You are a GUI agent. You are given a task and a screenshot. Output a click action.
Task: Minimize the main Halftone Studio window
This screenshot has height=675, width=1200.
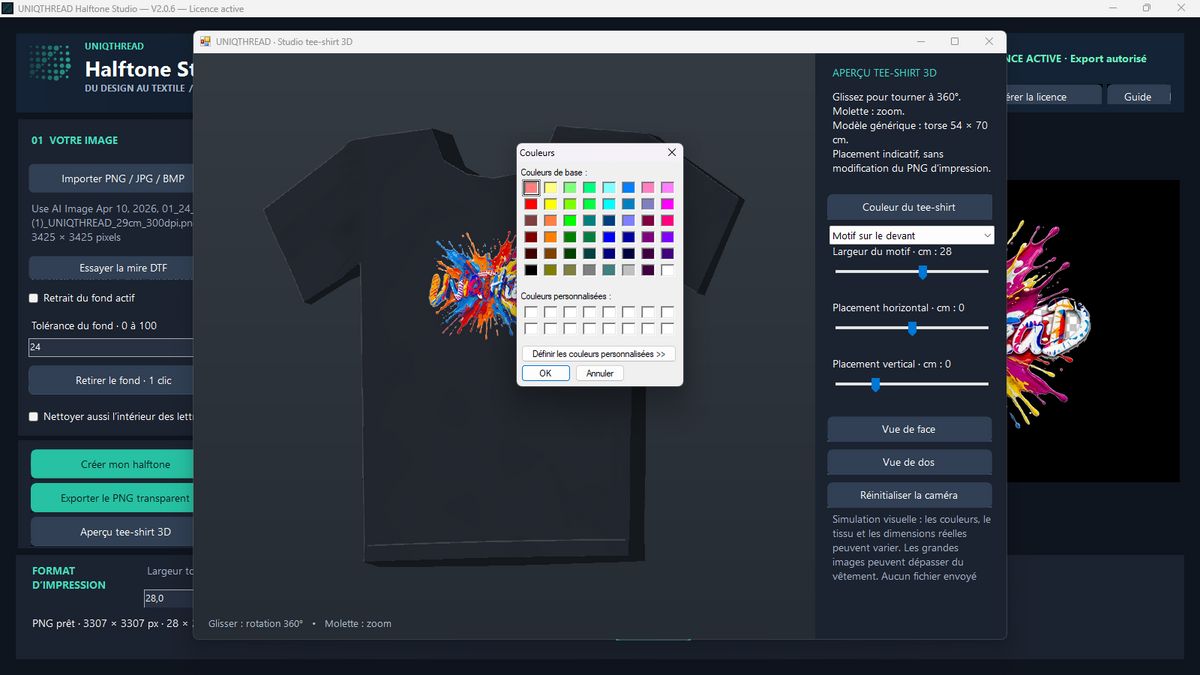coord(1113,8)
